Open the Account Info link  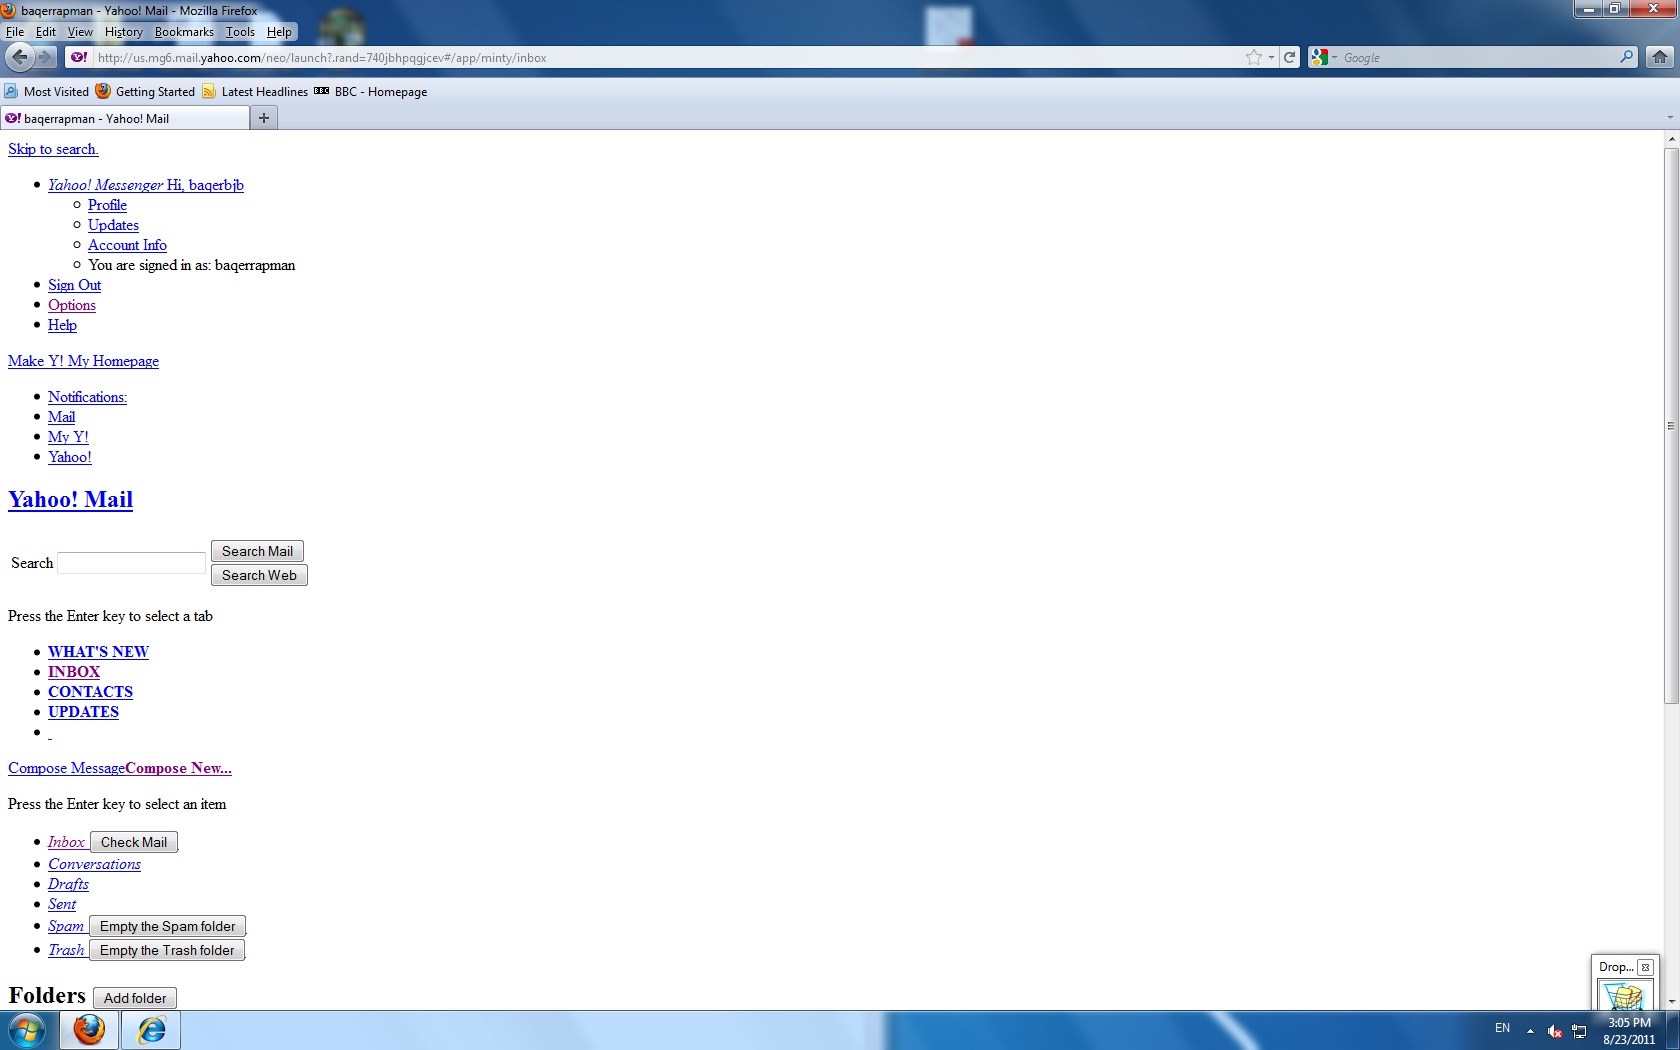tap(127, 245)
